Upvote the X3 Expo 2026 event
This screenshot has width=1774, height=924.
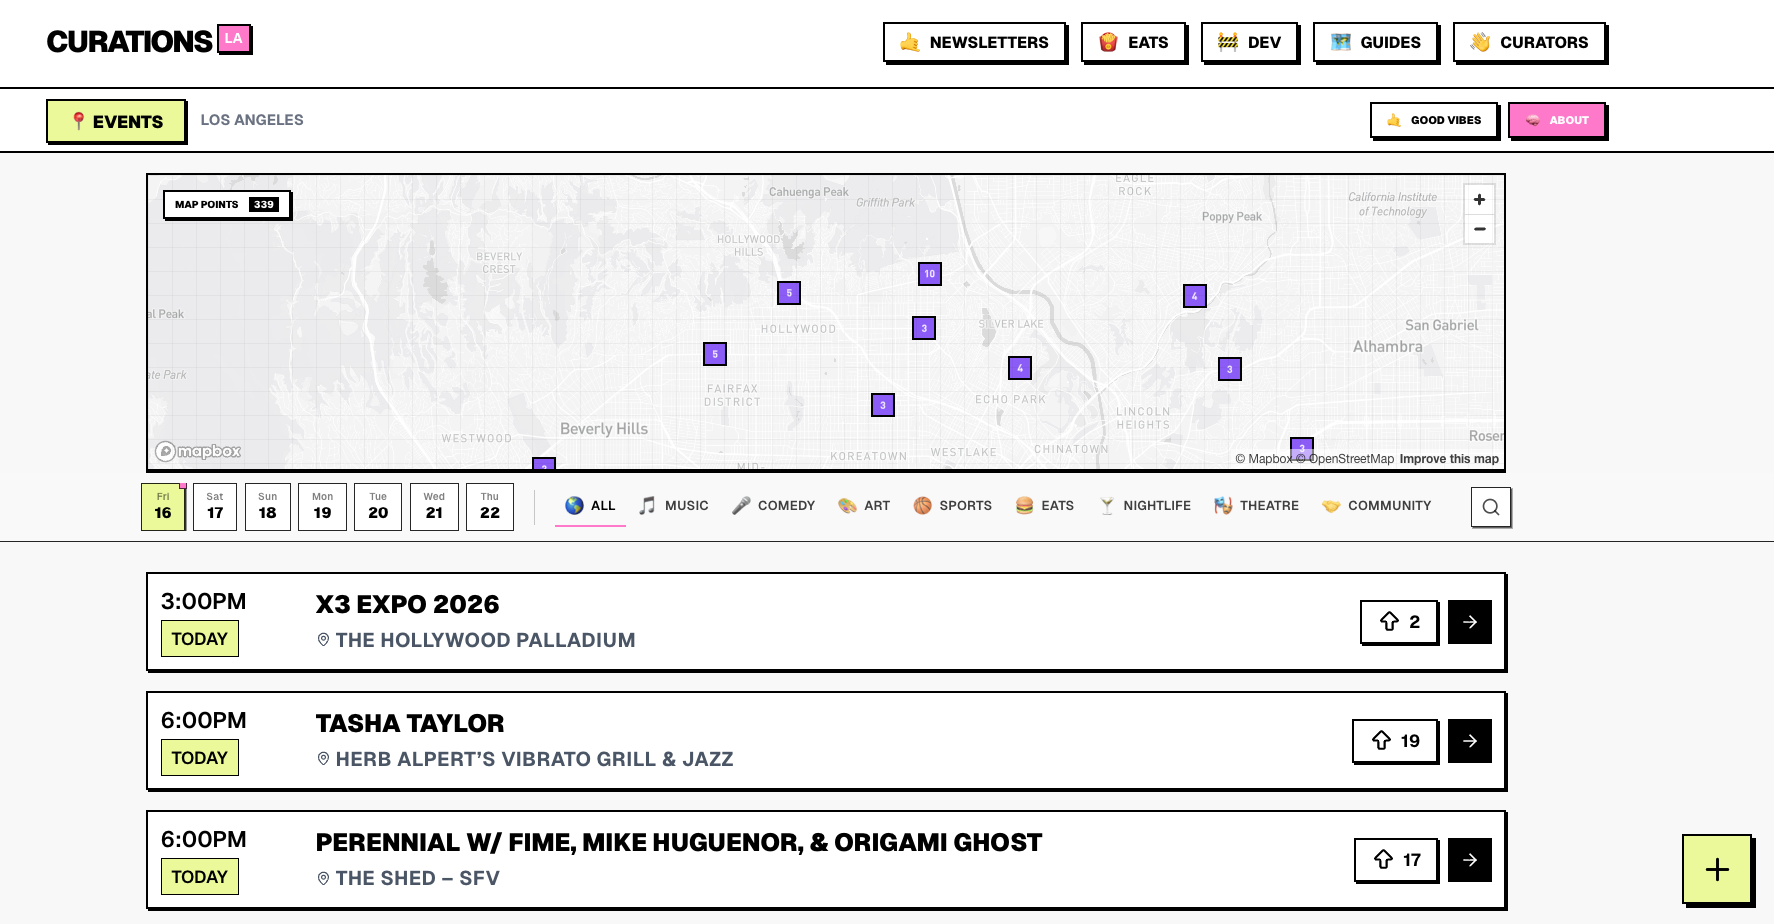(1398, 622)
